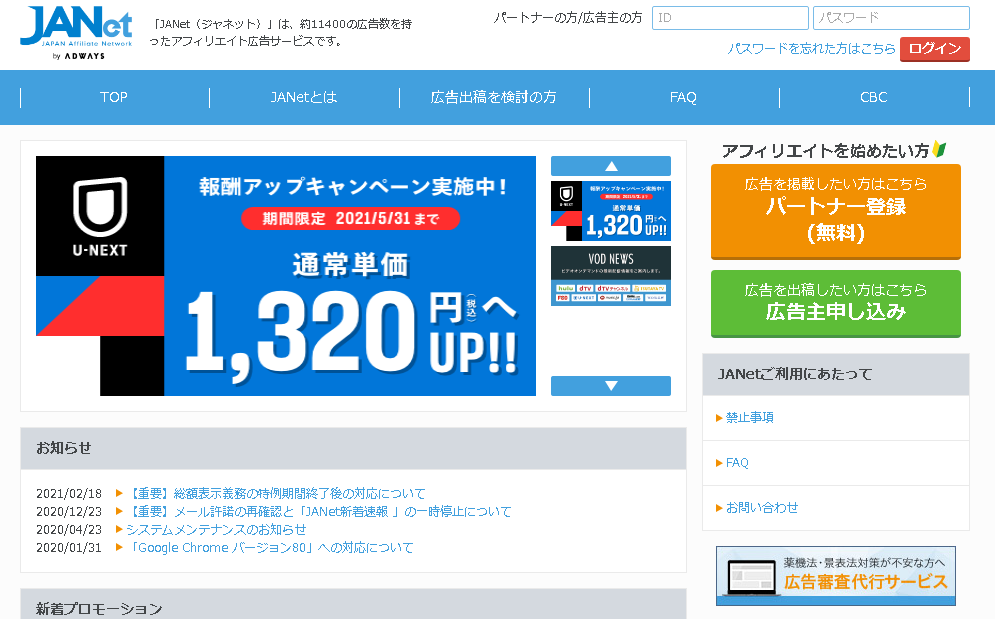Image resolution: width=995 pixels, height=619 pixels.
Task: Click the 広告審査代行サービス banner
Action: pyautogui.click(x=836, y=576)
